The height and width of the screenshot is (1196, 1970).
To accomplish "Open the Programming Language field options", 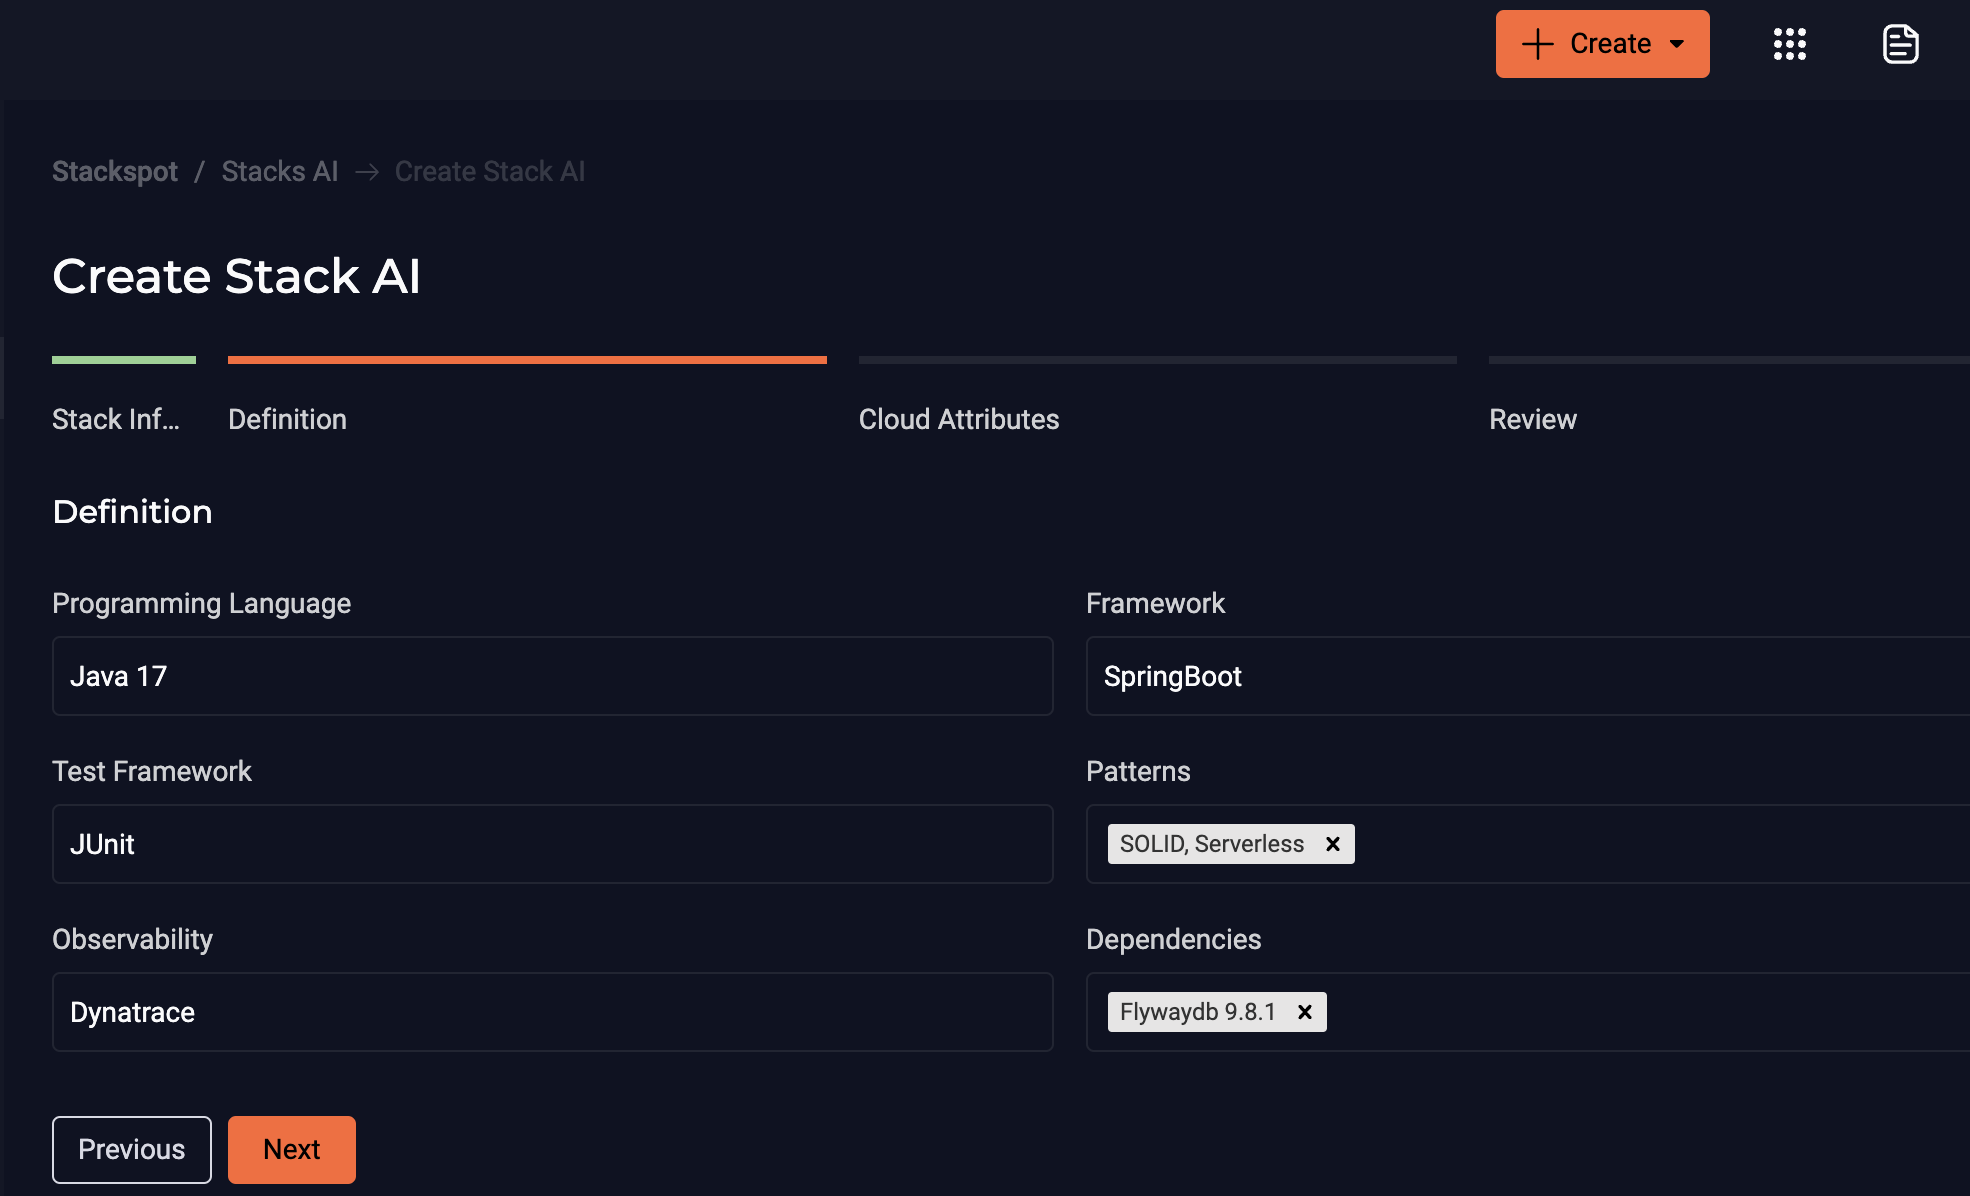I will pos(551,676).
